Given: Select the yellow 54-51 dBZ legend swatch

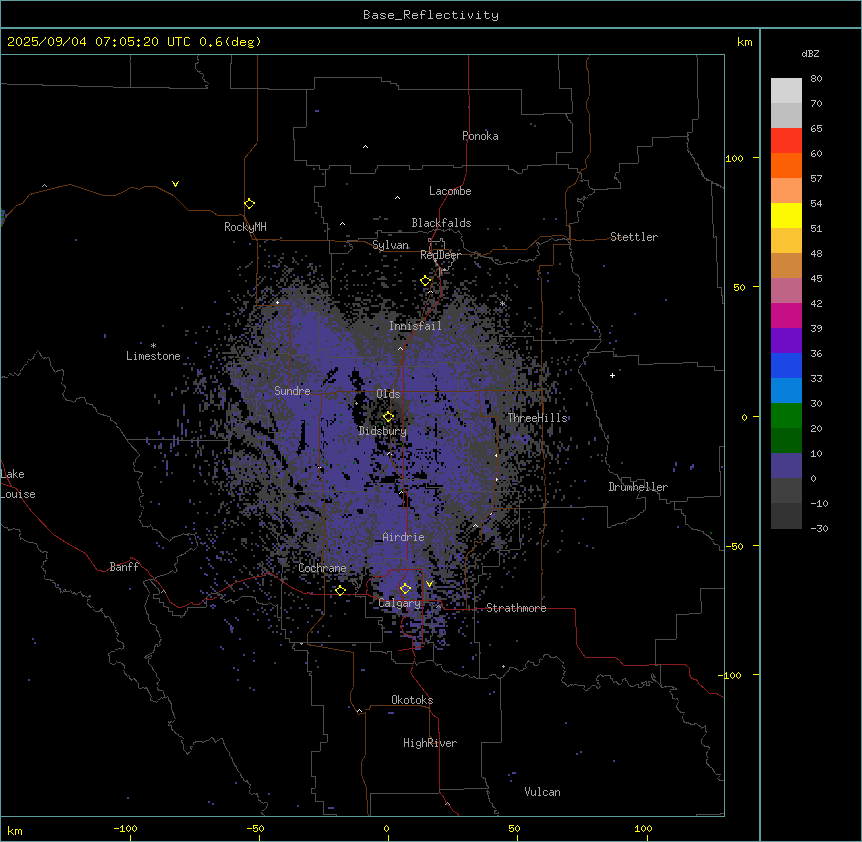Looking at the screenshot, I should [786, 215].
